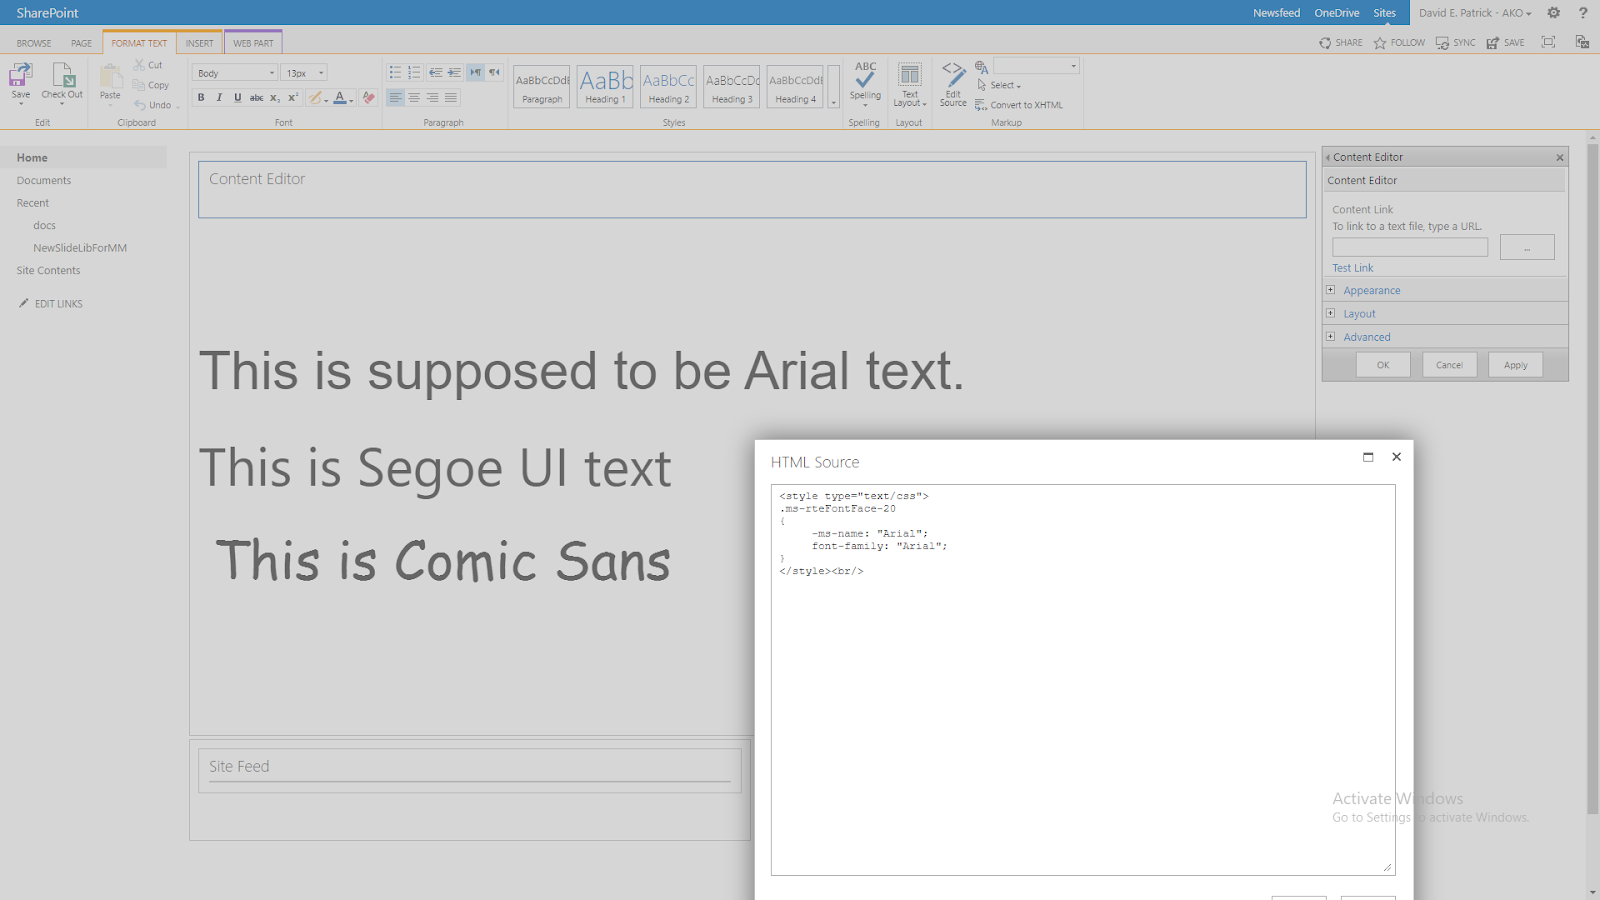Click the text highlight color icon
Viewport: 1600px width, 900px height.
click(315, 98)
